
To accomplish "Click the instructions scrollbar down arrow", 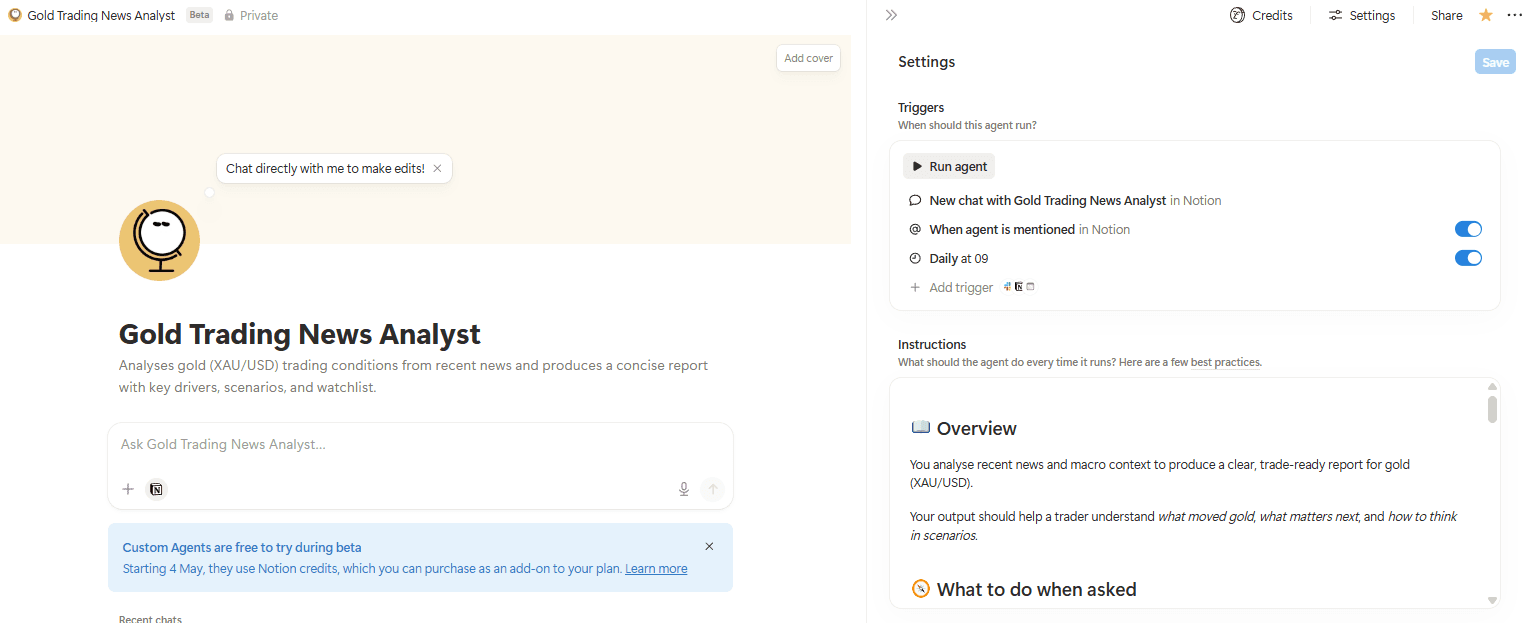I will (x=1492, y=600).
